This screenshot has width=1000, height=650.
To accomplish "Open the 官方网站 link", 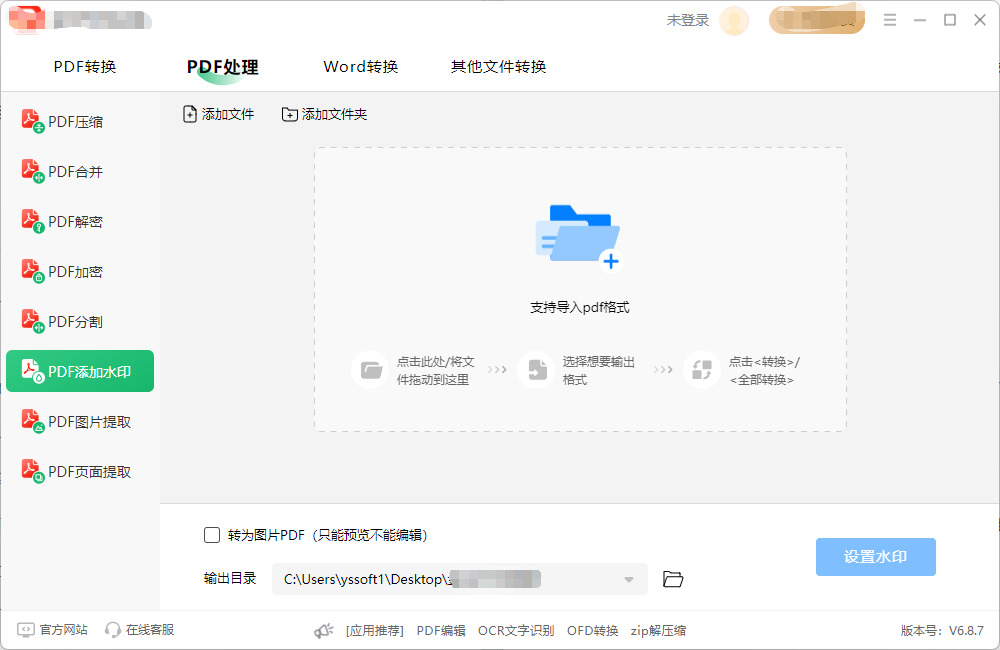I will (64, 630).
